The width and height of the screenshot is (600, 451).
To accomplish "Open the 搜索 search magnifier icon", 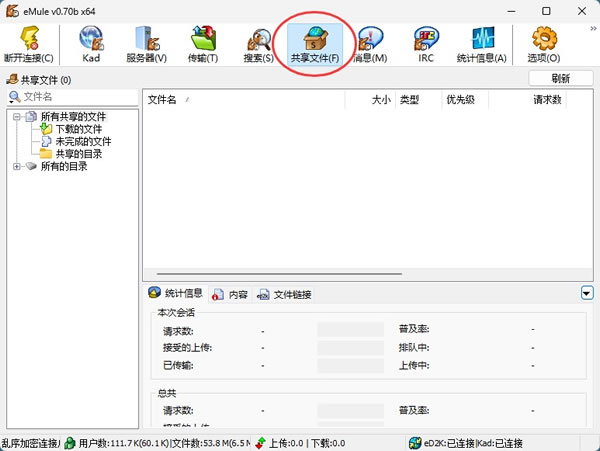I will coord(259,39).
